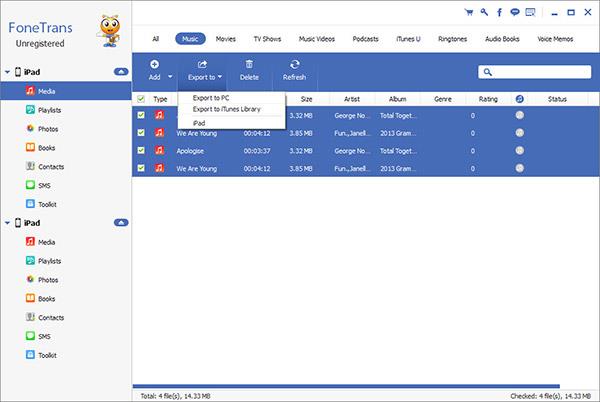The image size is (600, 402).
Task: Sort by the Artist column header
Action: pyautogui.click(x=352, y=99)
